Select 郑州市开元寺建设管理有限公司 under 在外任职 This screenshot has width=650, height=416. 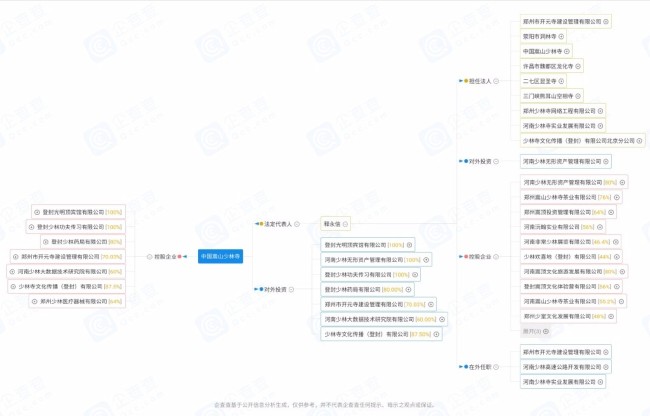(566, 352)
